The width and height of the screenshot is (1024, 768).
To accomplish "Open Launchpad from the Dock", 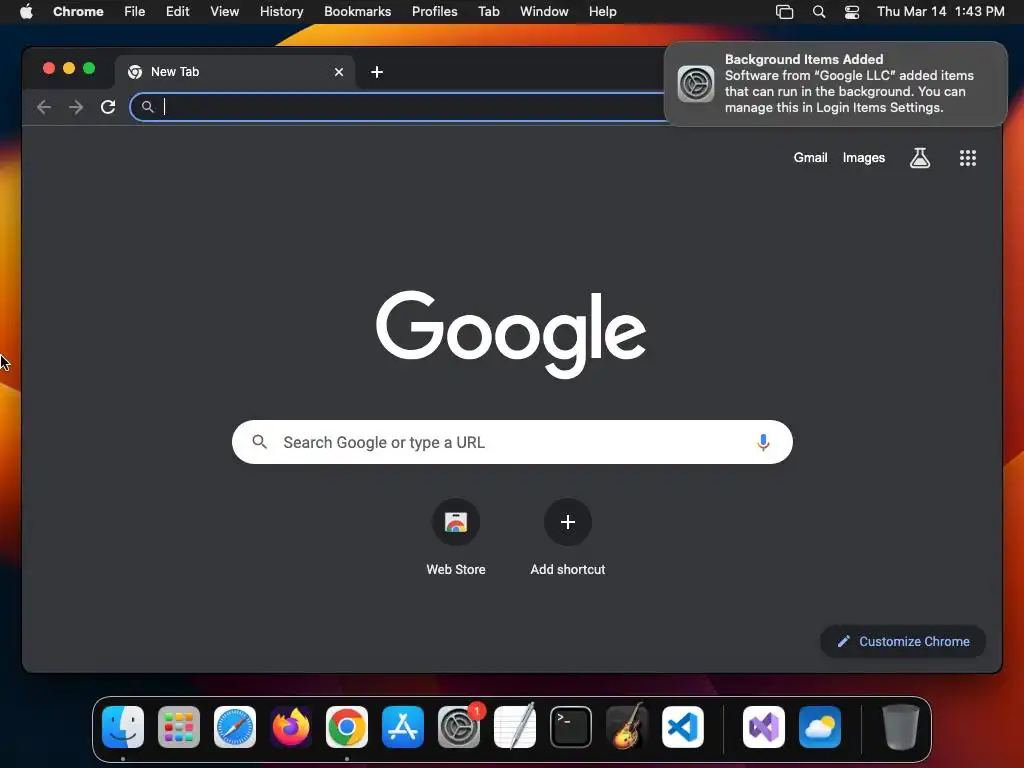I will click(x=179, y=727).
